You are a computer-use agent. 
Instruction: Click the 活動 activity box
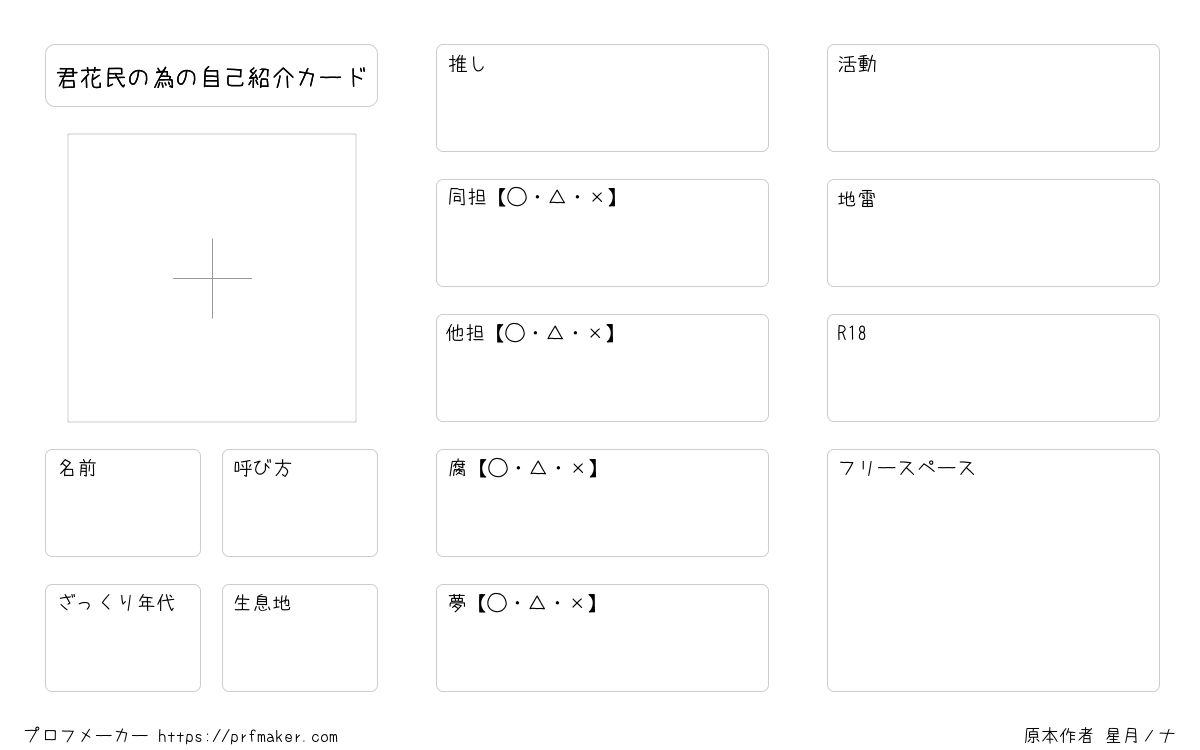pyautogui.click(x=993, y=98)
